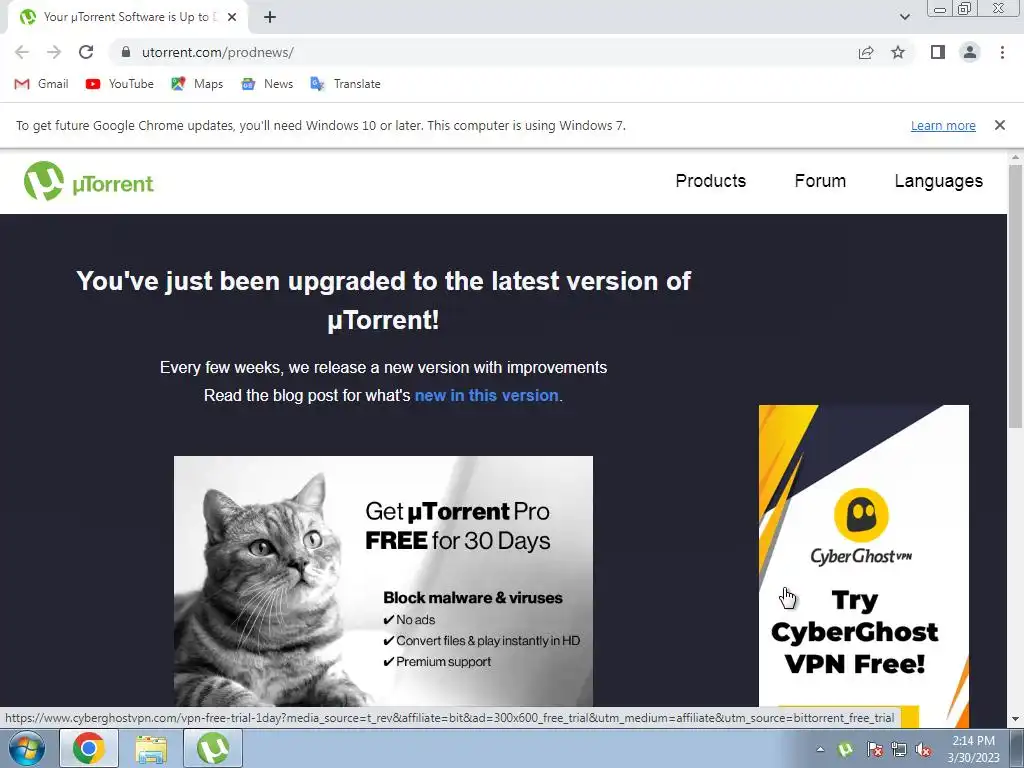Open the Products menu

click(711, 181)
